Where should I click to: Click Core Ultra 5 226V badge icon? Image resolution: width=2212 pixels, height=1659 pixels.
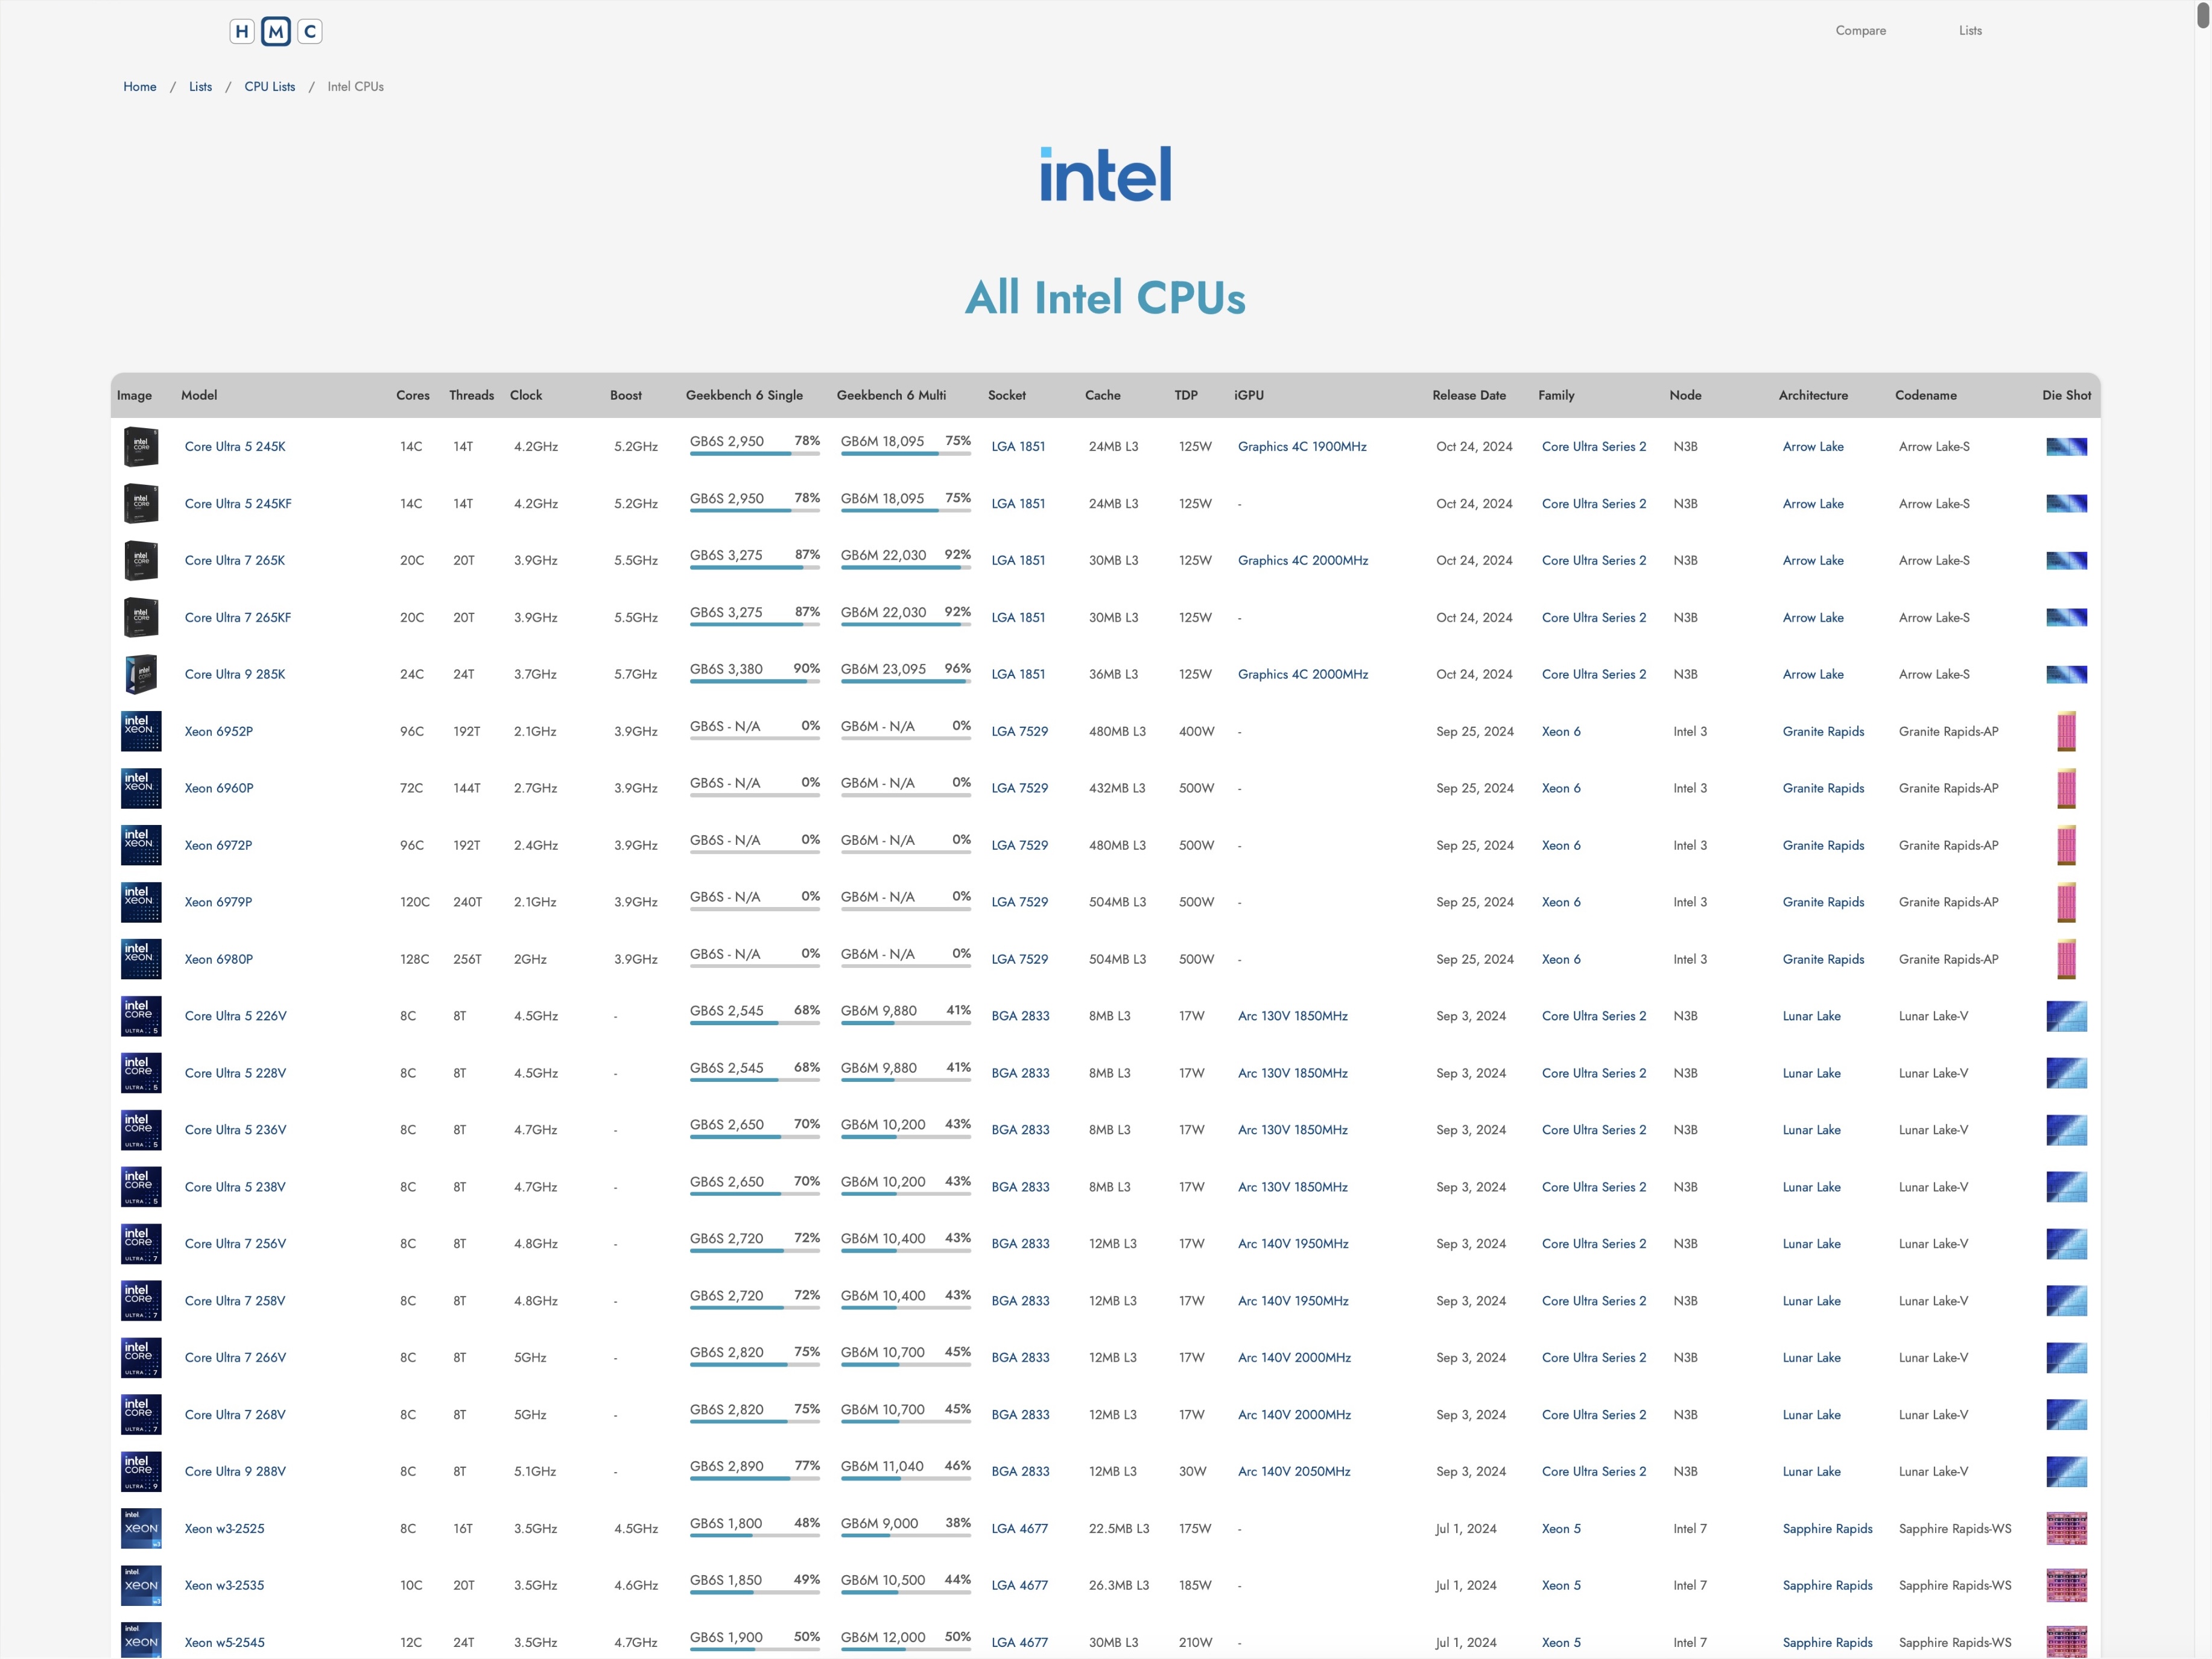[x=141, y=1016]
